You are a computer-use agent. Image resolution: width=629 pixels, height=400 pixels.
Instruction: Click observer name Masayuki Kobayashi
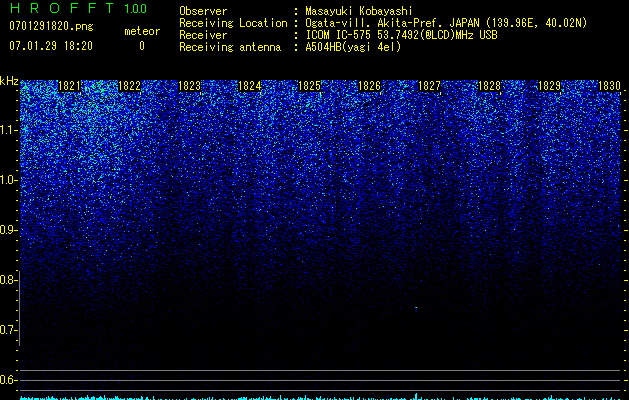[359, 11]
